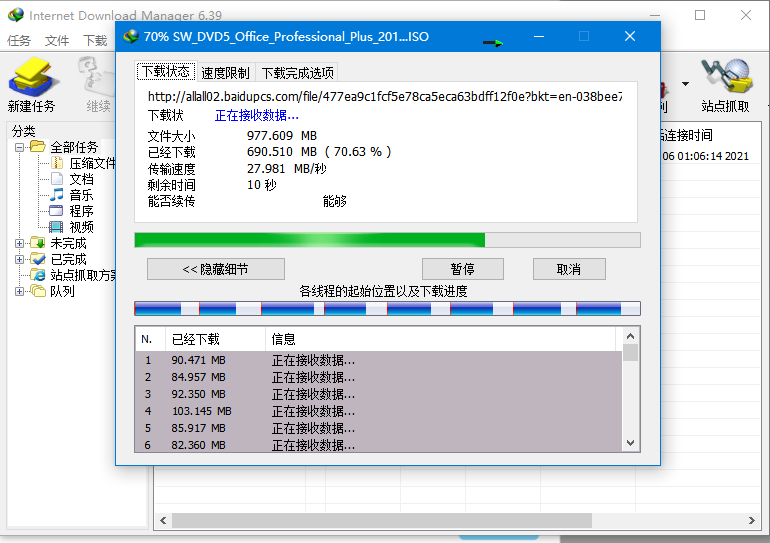Open the 任务 menu
The image size is (770, 543).
(x=19, y=40)
